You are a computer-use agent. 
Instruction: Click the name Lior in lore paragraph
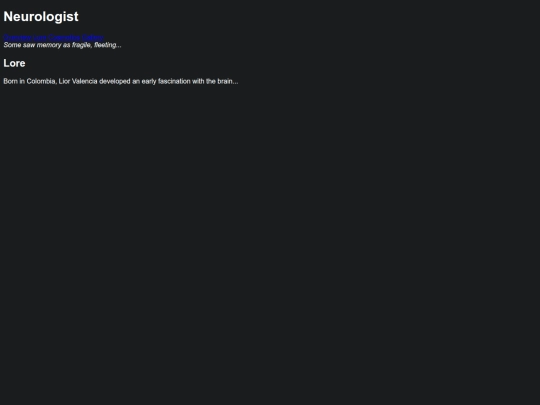(x=64, y=81)
